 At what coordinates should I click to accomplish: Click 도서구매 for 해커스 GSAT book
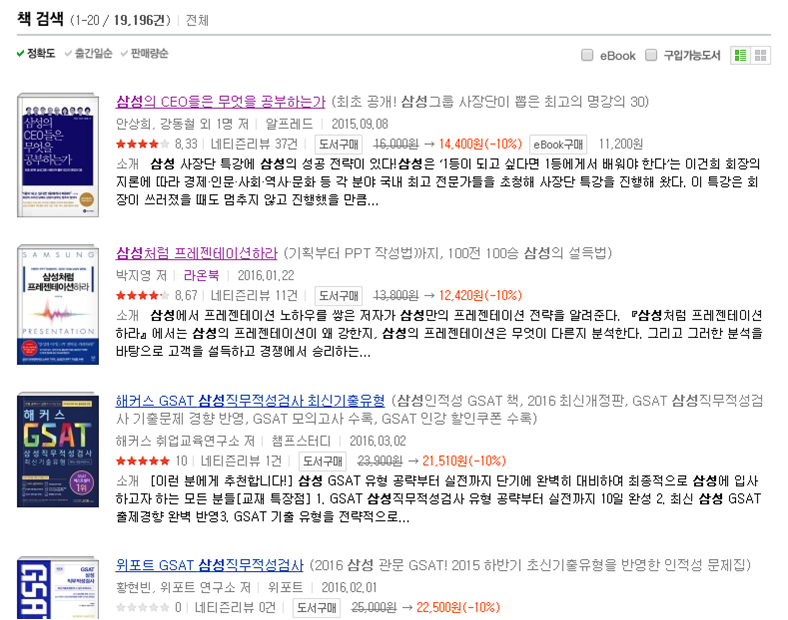[323, 461]
